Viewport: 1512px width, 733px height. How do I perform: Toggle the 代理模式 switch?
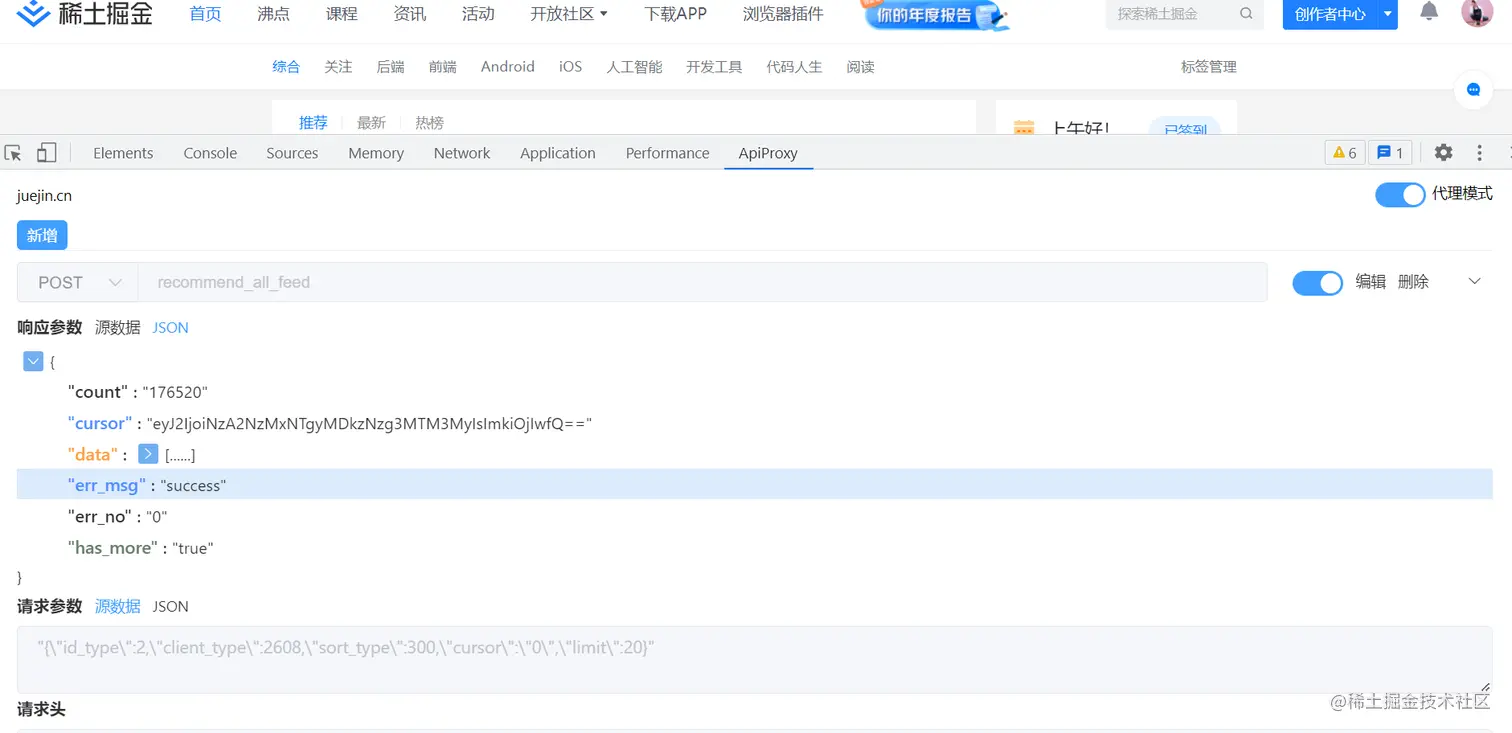1400,194
